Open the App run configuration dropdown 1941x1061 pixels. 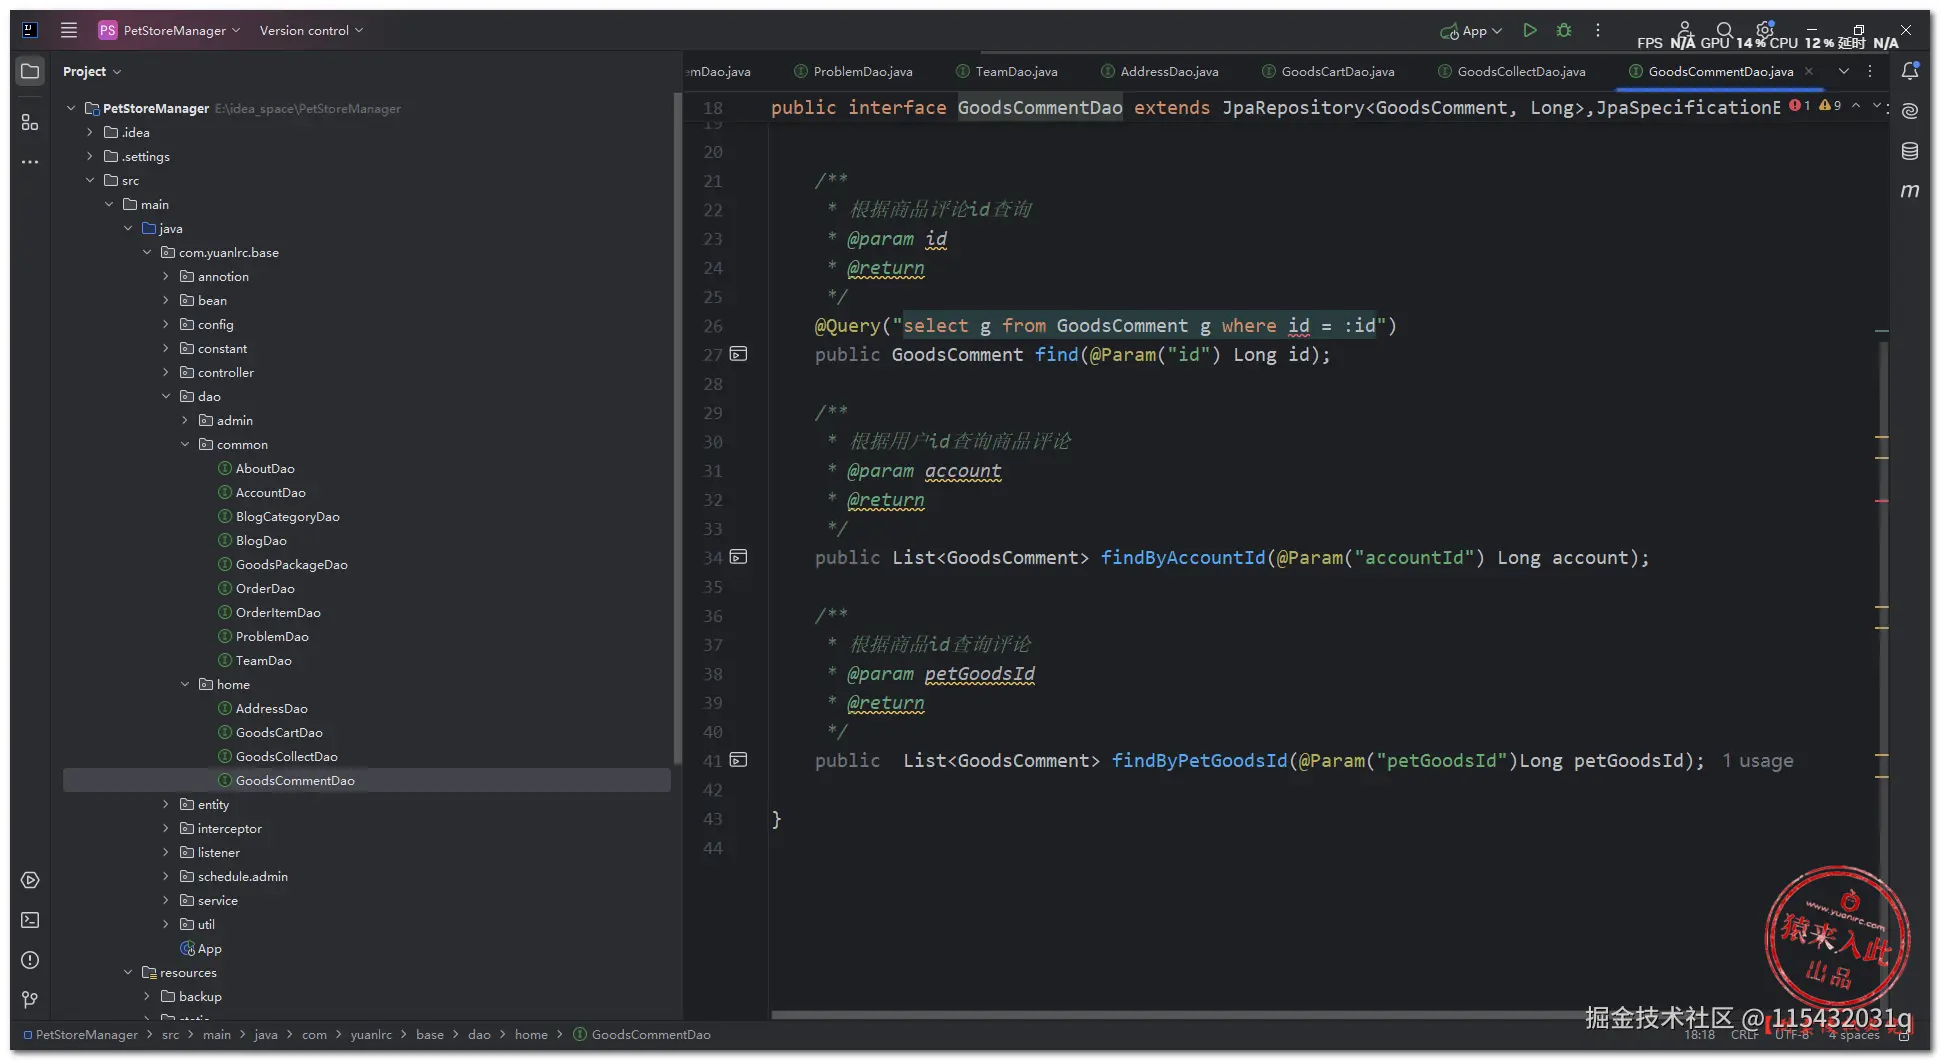point(1471,31)
